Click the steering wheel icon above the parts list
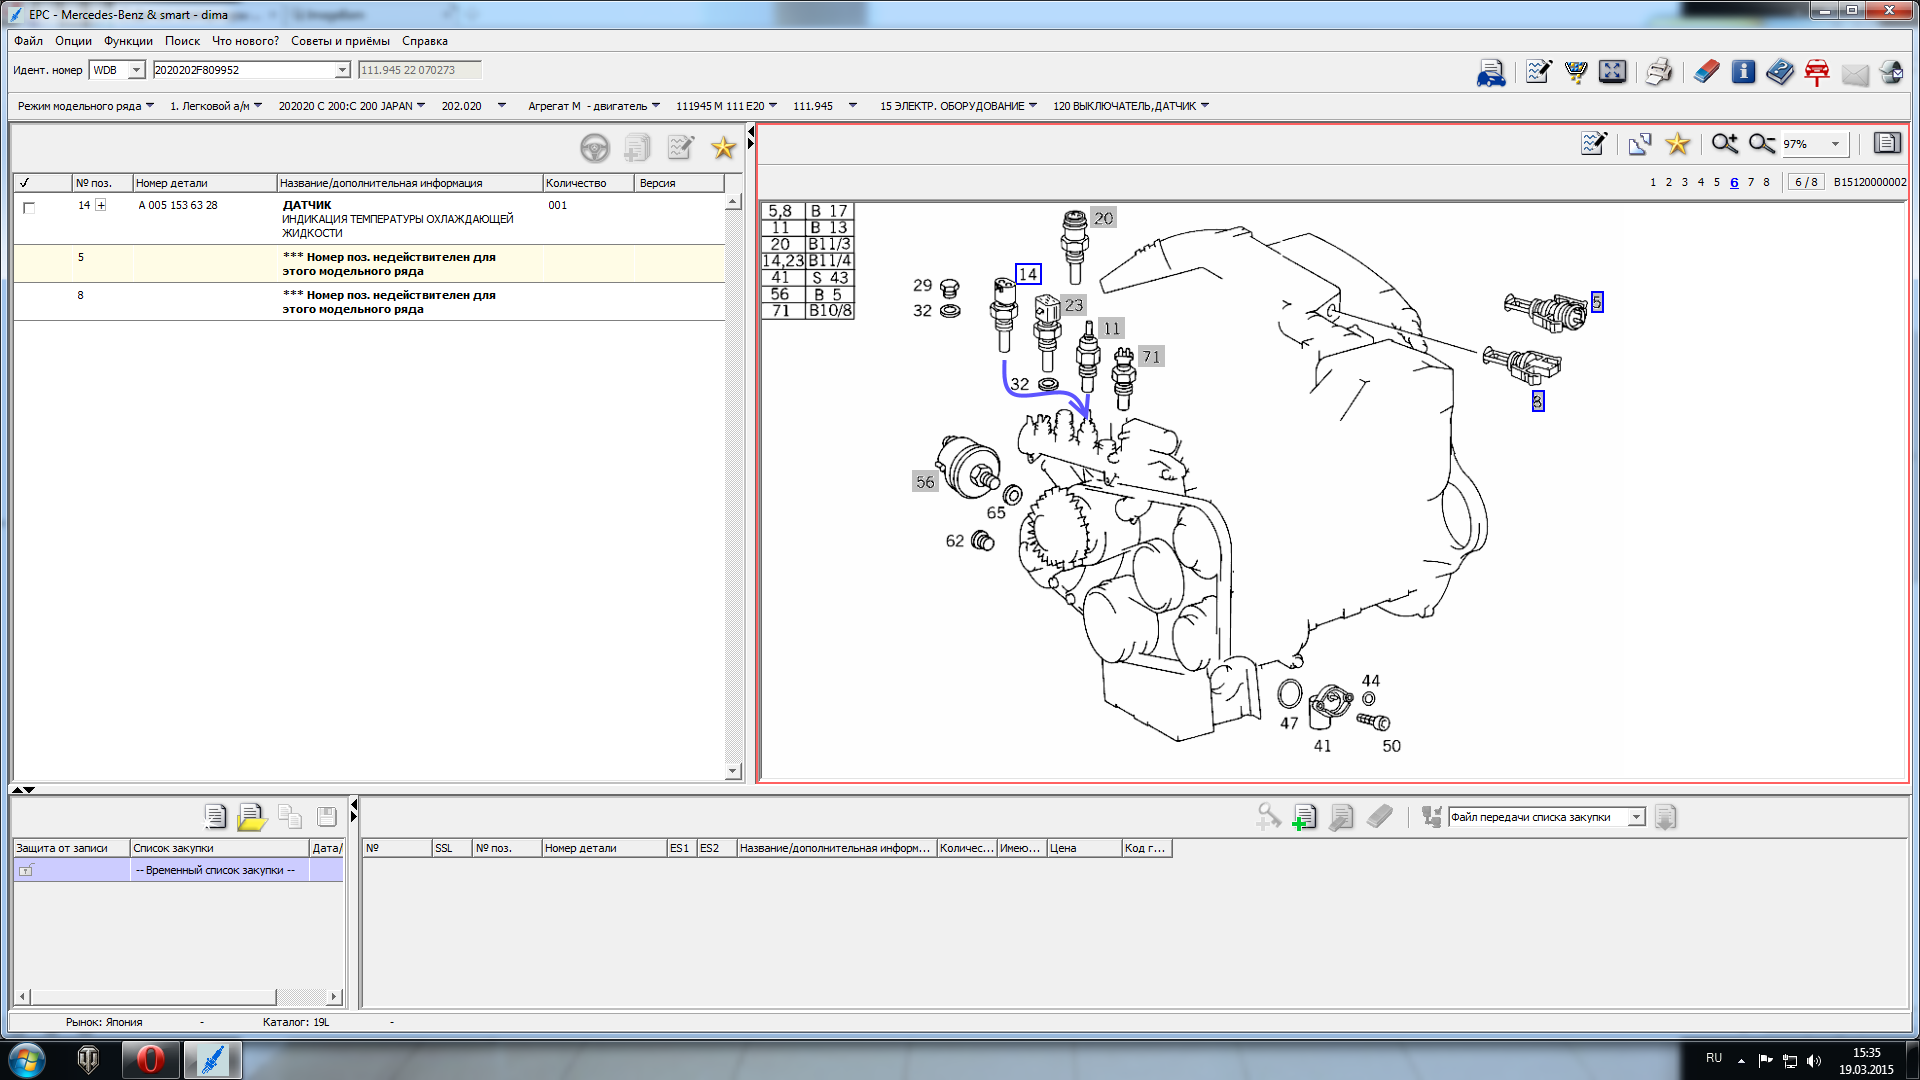 coord(595,148)
